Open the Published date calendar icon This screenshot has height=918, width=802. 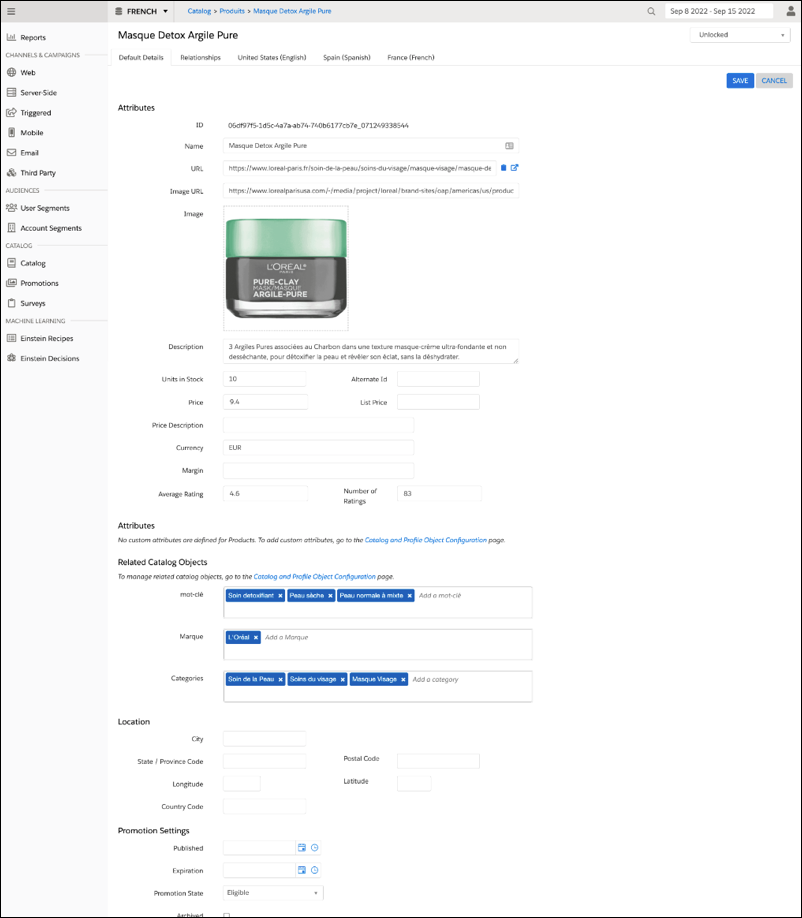[x=301, y=848]
